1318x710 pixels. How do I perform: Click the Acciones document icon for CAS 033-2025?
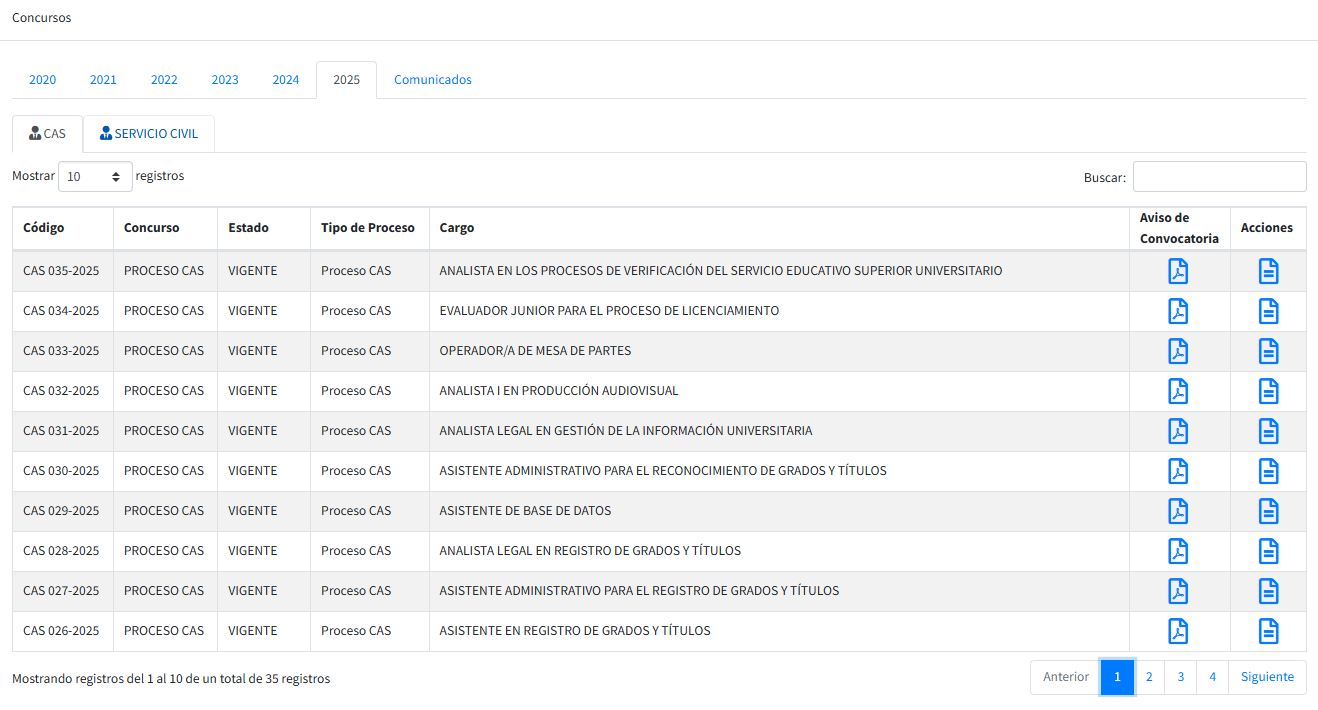1268,351
